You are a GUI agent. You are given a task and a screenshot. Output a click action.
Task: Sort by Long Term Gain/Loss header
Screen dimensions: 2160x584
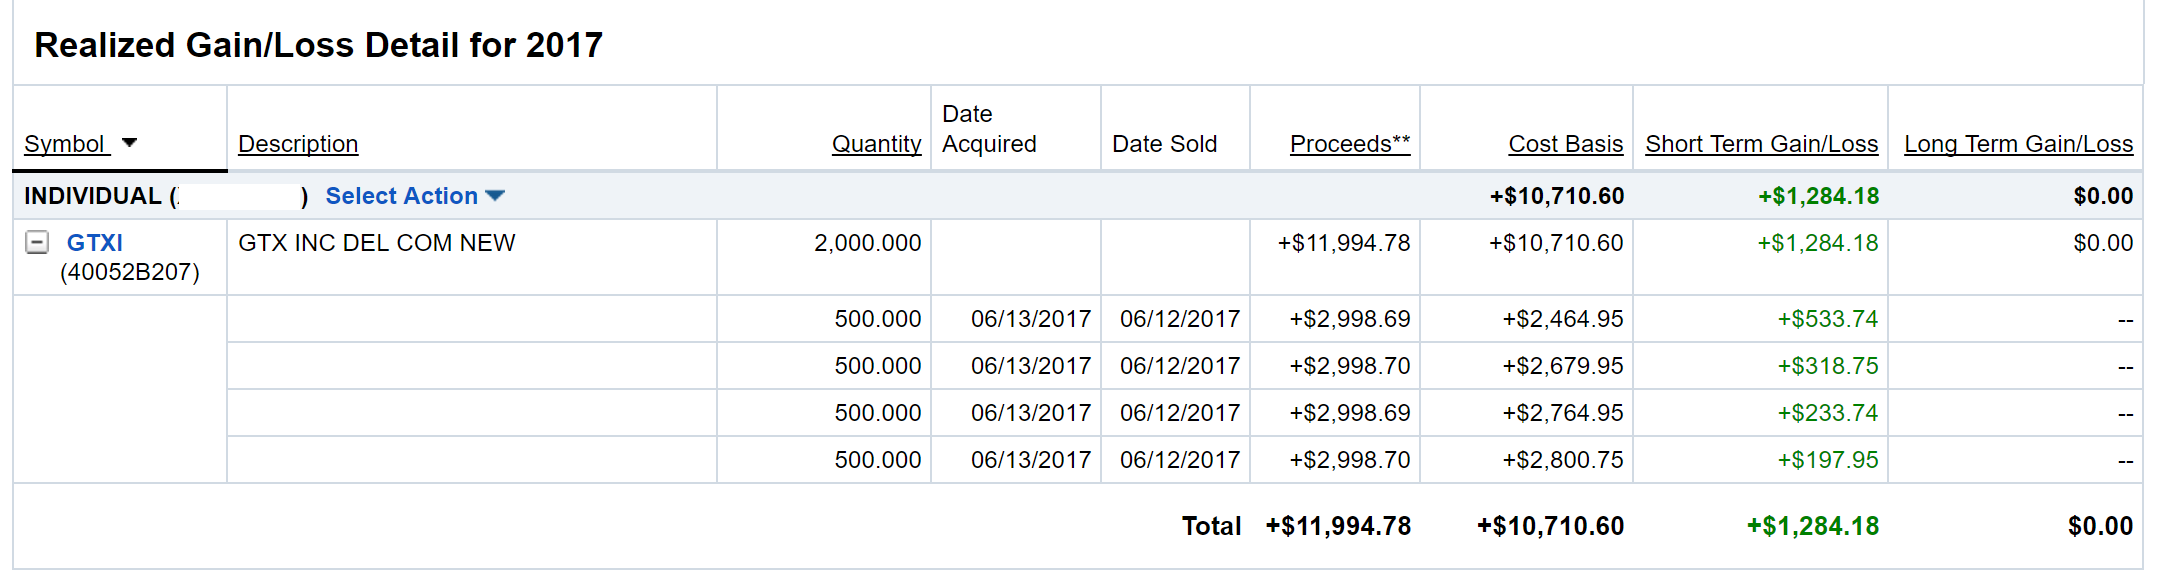pos(2018,144)
